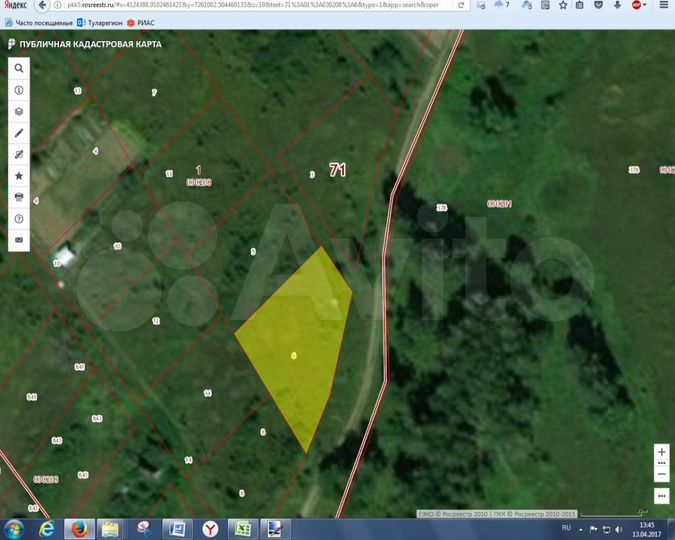Open the map layers panel
The height and width of the screenshot is (540, 675).
(19, 112)
